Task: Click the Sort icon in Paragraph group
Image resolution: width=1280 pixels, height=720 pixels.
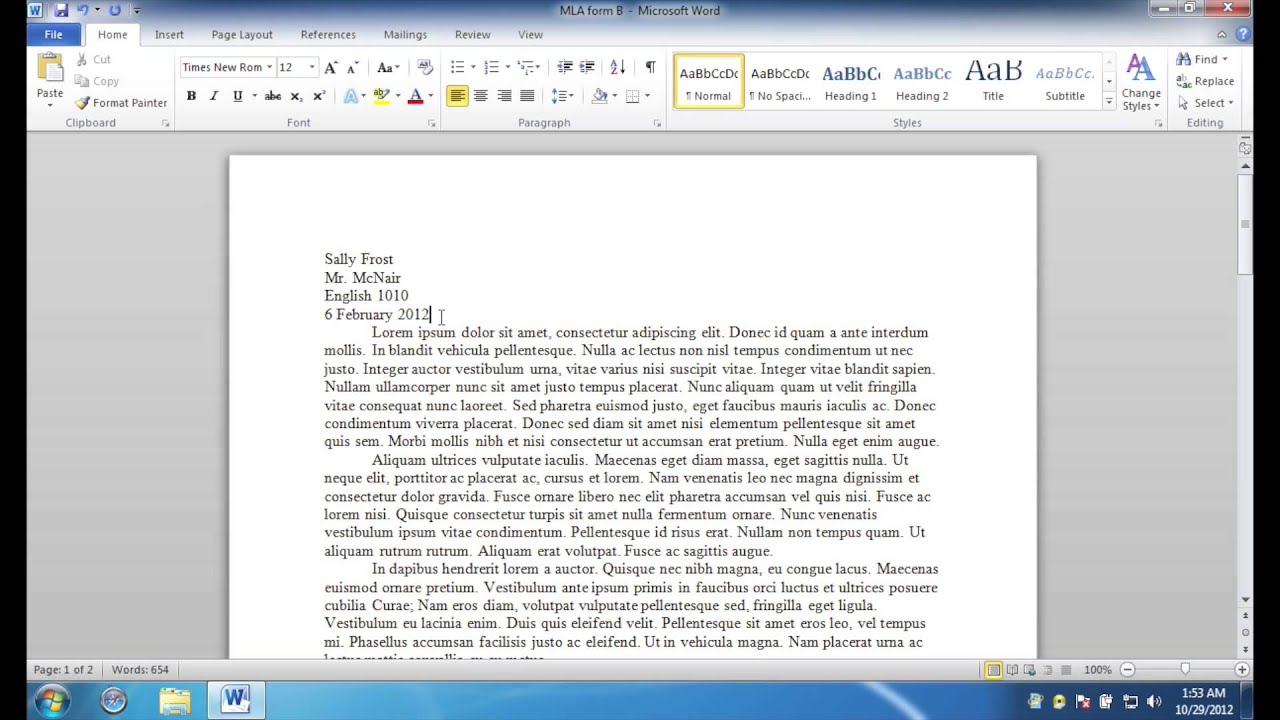Action: pos(617,67)
